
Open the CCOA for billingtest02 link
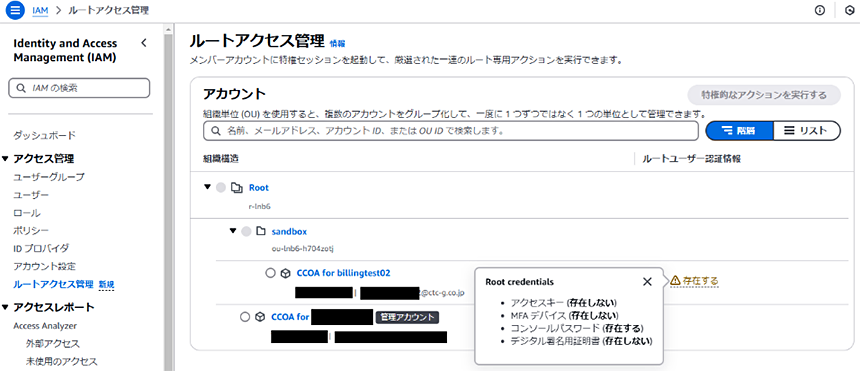(x=343, y=273)
